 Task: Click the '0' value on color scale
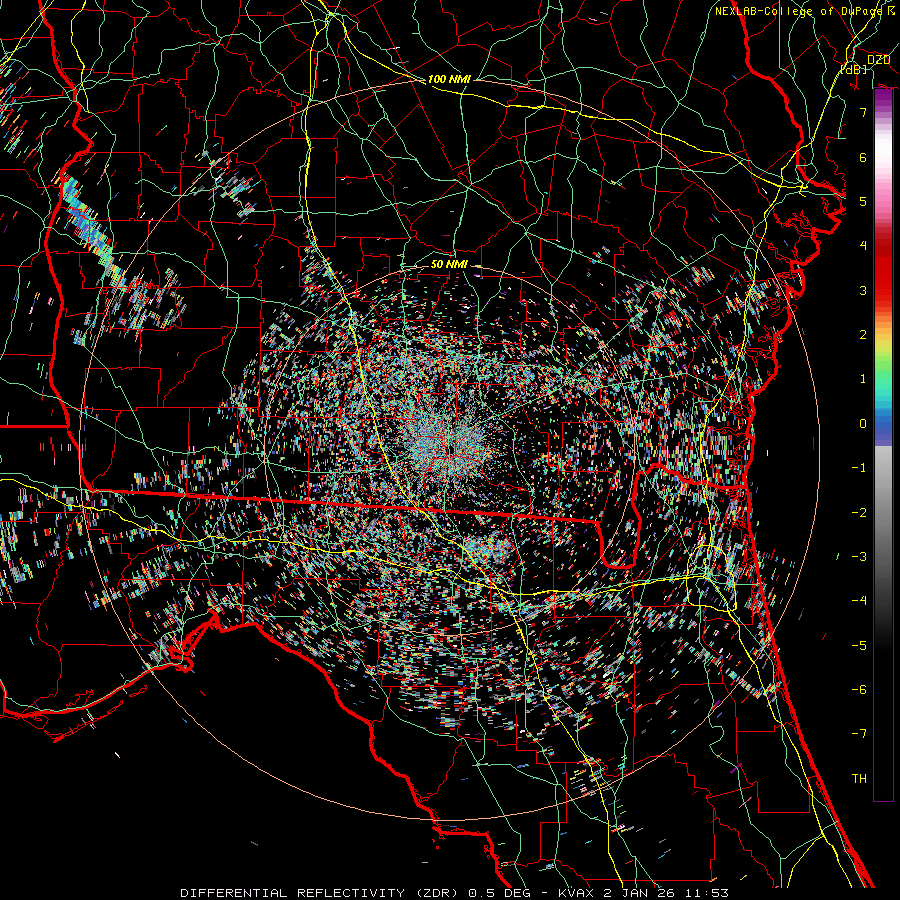click(863, 424)
